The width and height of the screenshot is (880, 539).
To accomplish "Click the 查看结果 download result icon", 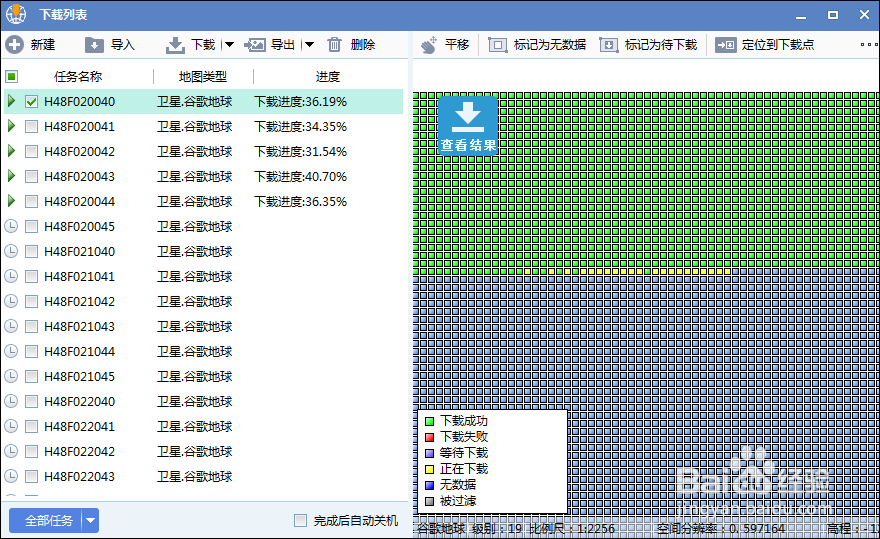I will pos(468,125).
